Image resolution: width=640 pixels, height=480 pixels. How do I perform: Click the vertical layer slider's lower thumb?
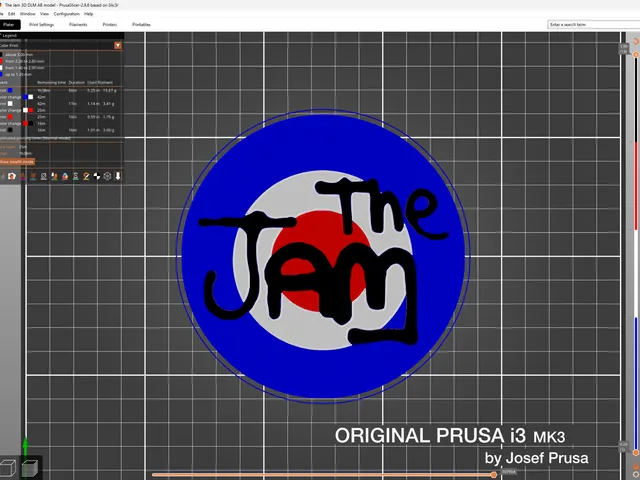(x=636, y=453)
